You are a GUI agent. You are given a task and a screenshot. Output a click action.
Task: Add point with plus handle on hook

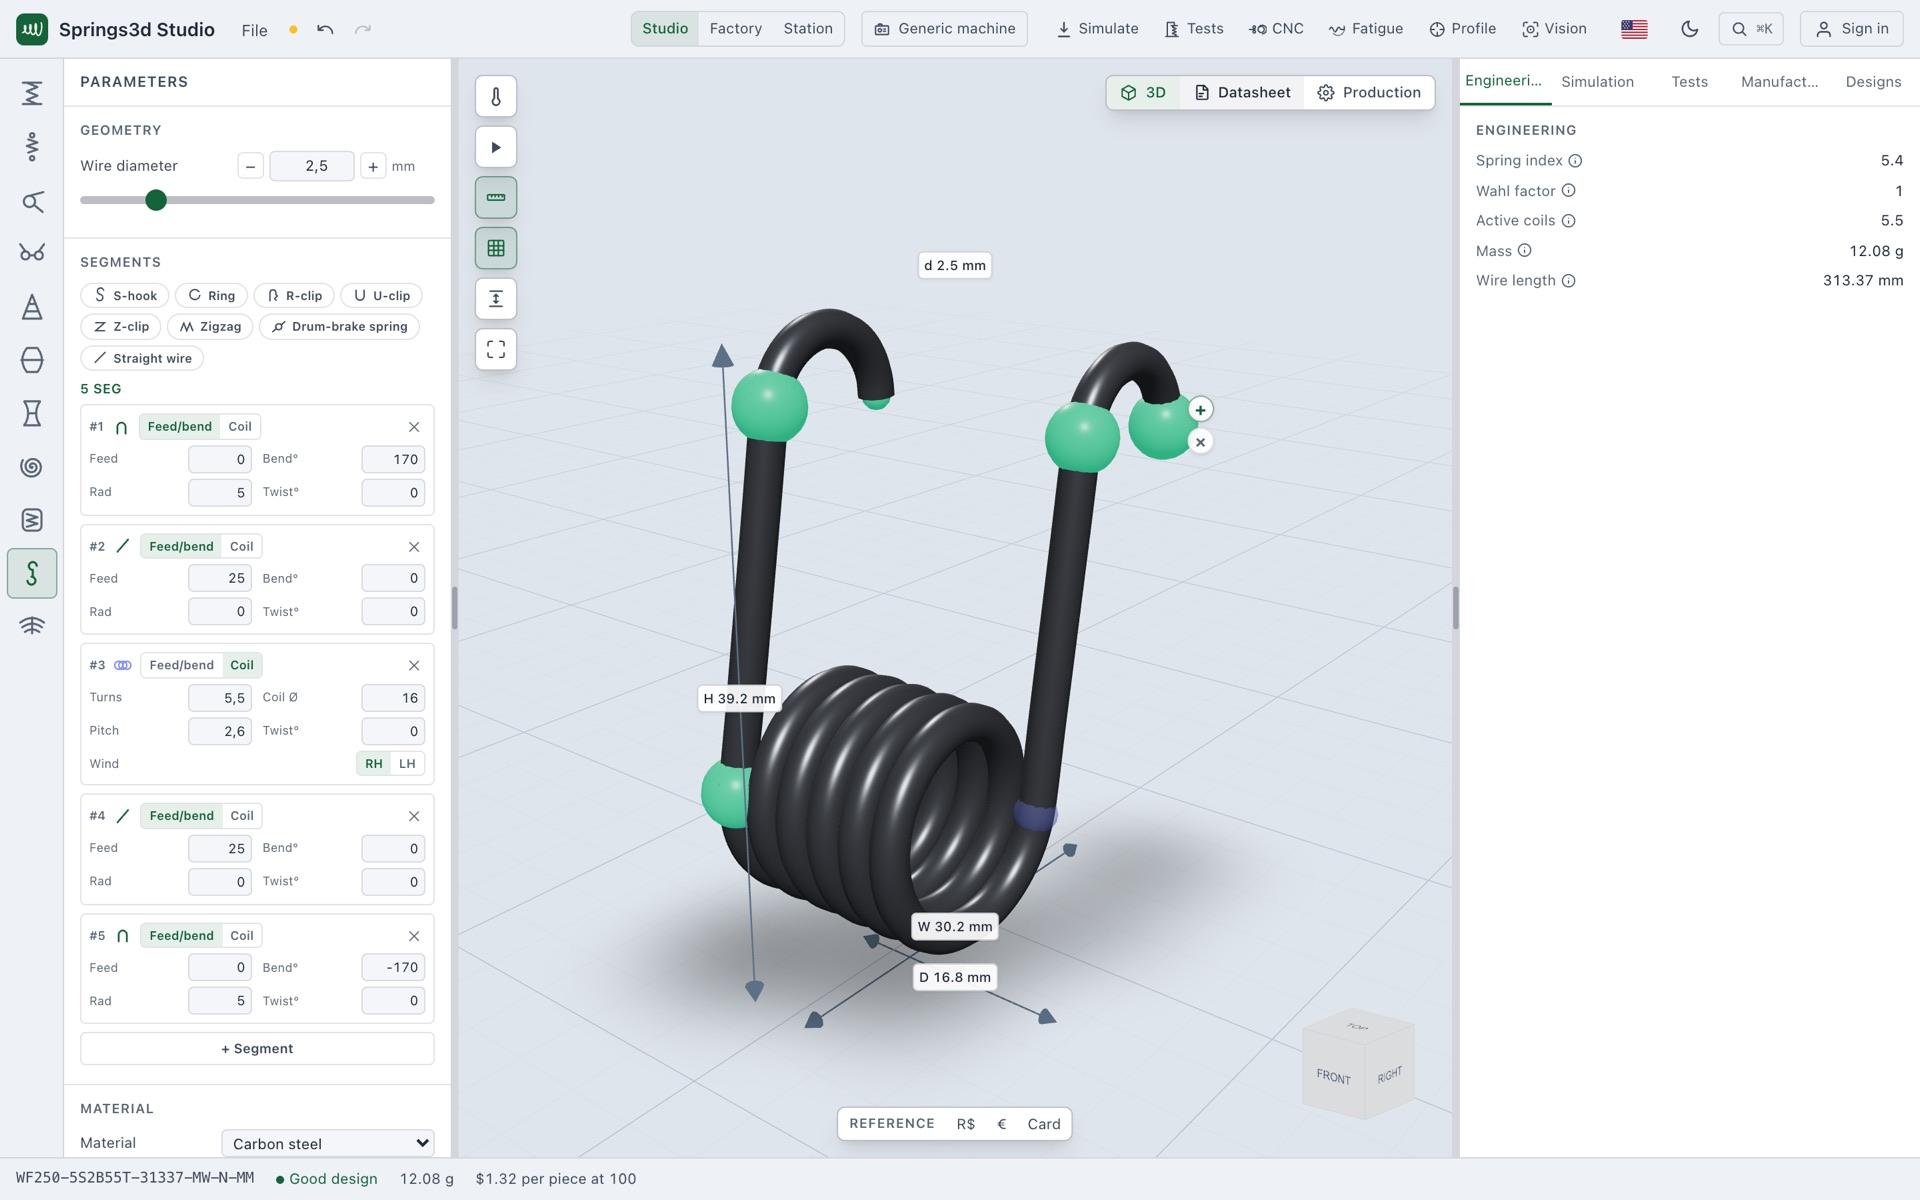coord(1200,409)
